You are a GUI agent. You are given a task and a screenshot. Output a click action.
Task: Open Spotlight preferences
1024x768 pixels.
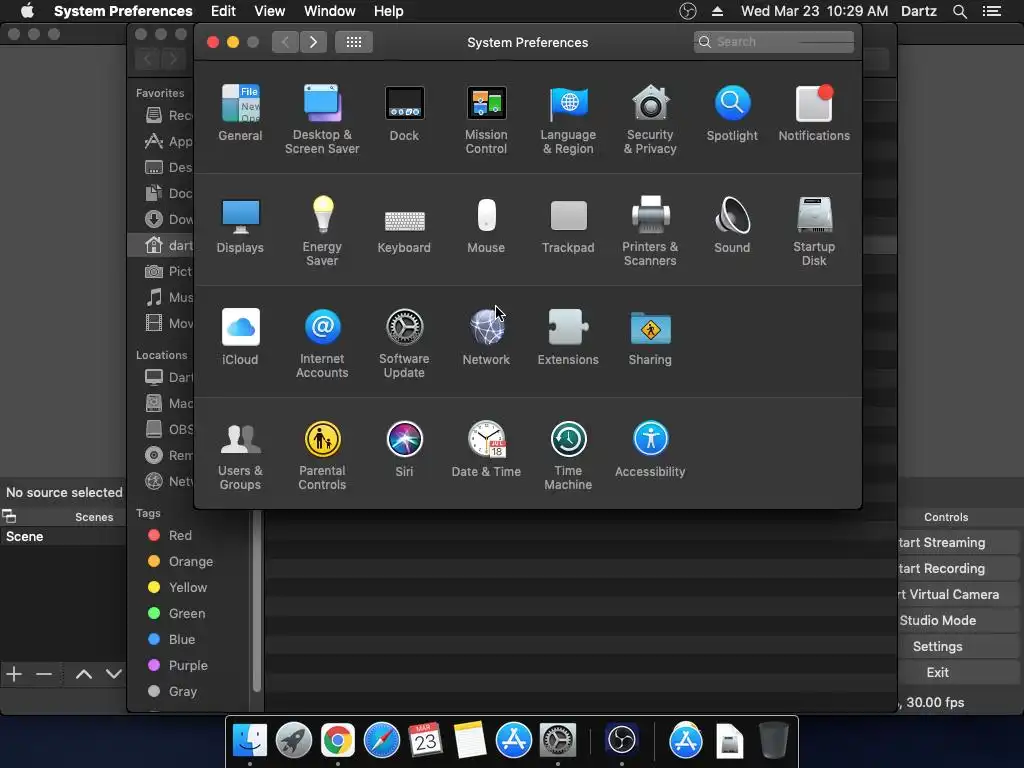tap(732, 113)
